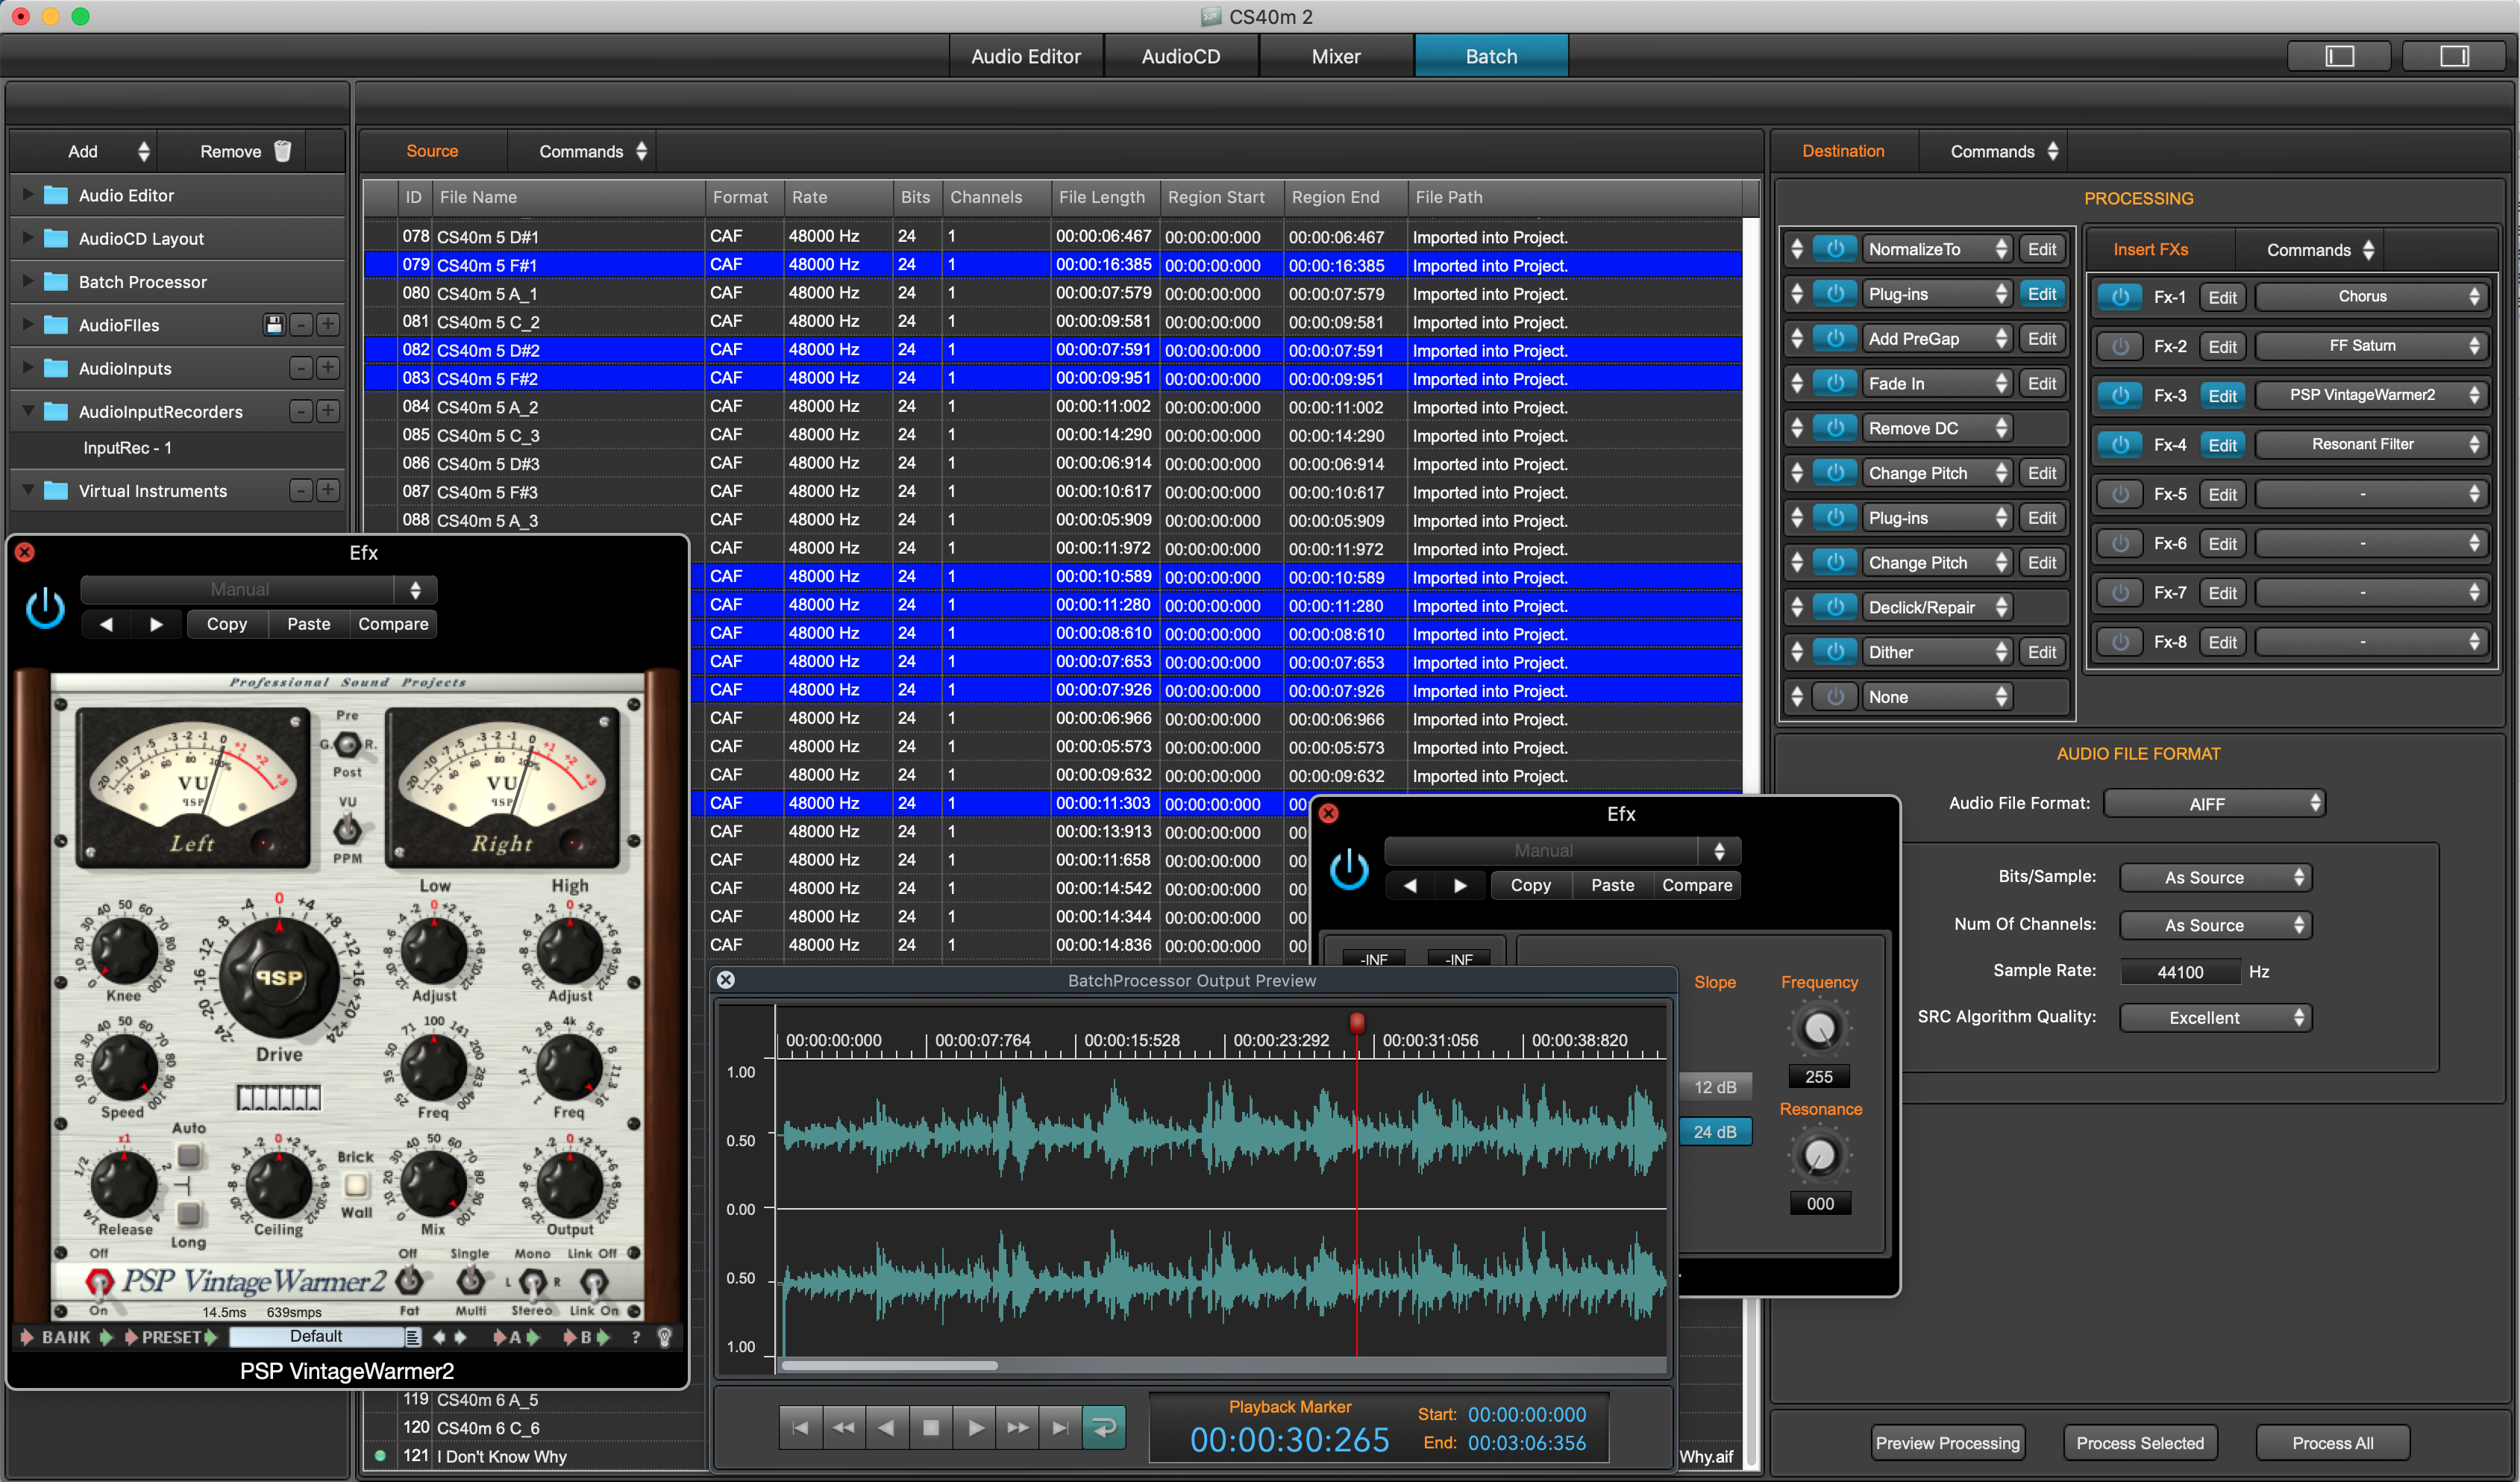Viewport: 2520px width, 1482px height.
Task: Stop playback with the stop button
Action: (930, 1428)
